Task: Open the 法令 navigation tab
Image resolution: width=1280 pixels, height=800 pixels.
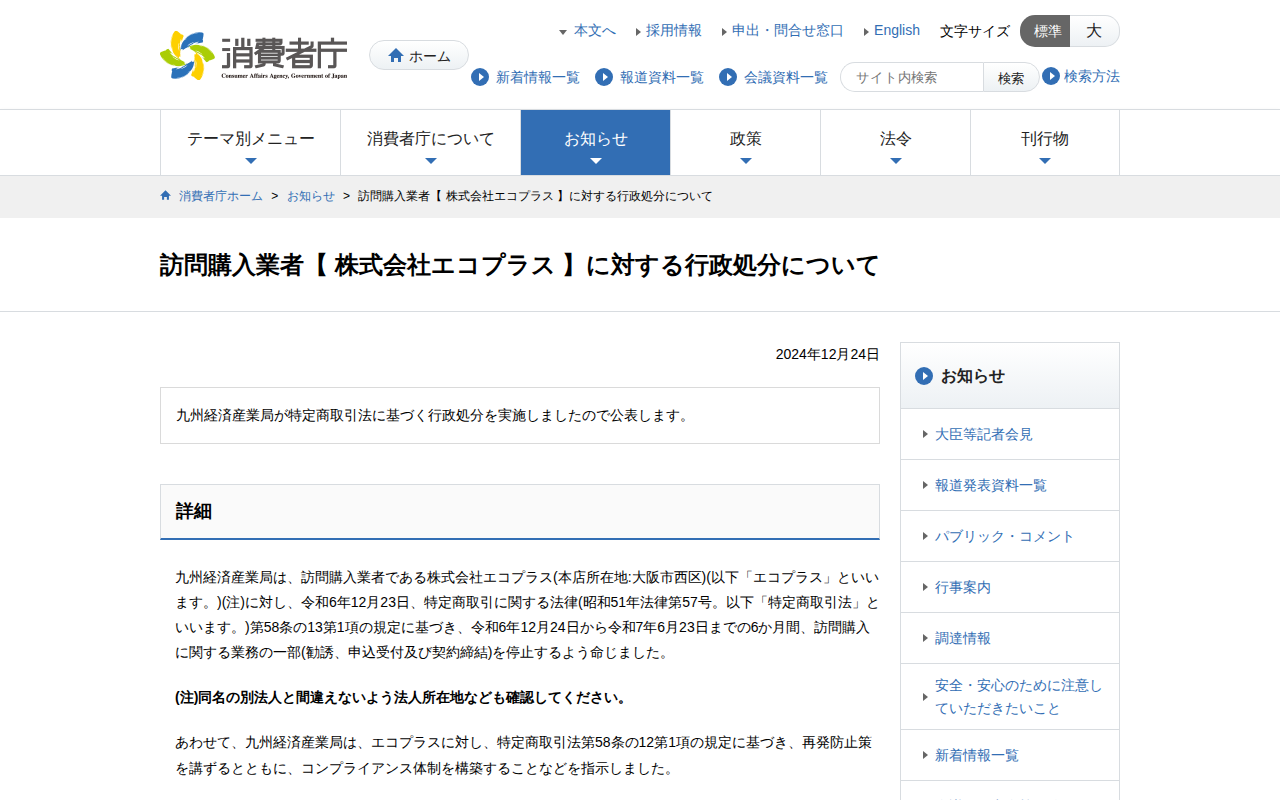Action: pos(896,142)
